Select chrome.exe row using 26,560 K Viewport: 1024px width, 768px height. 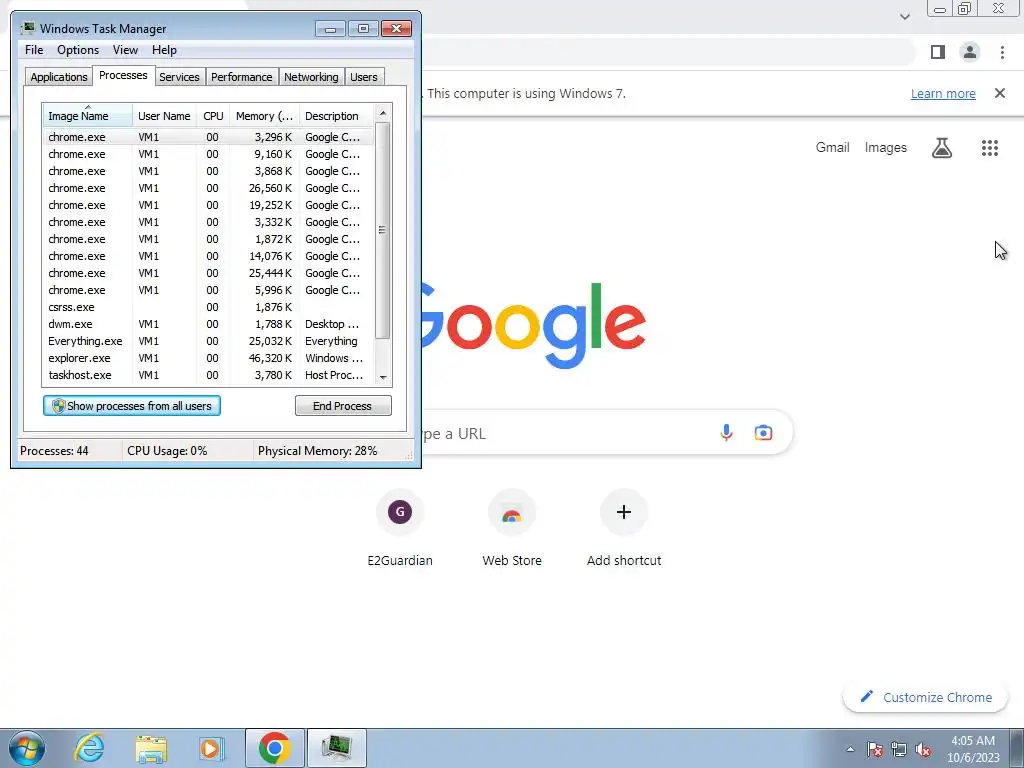[x=209, y=188]
